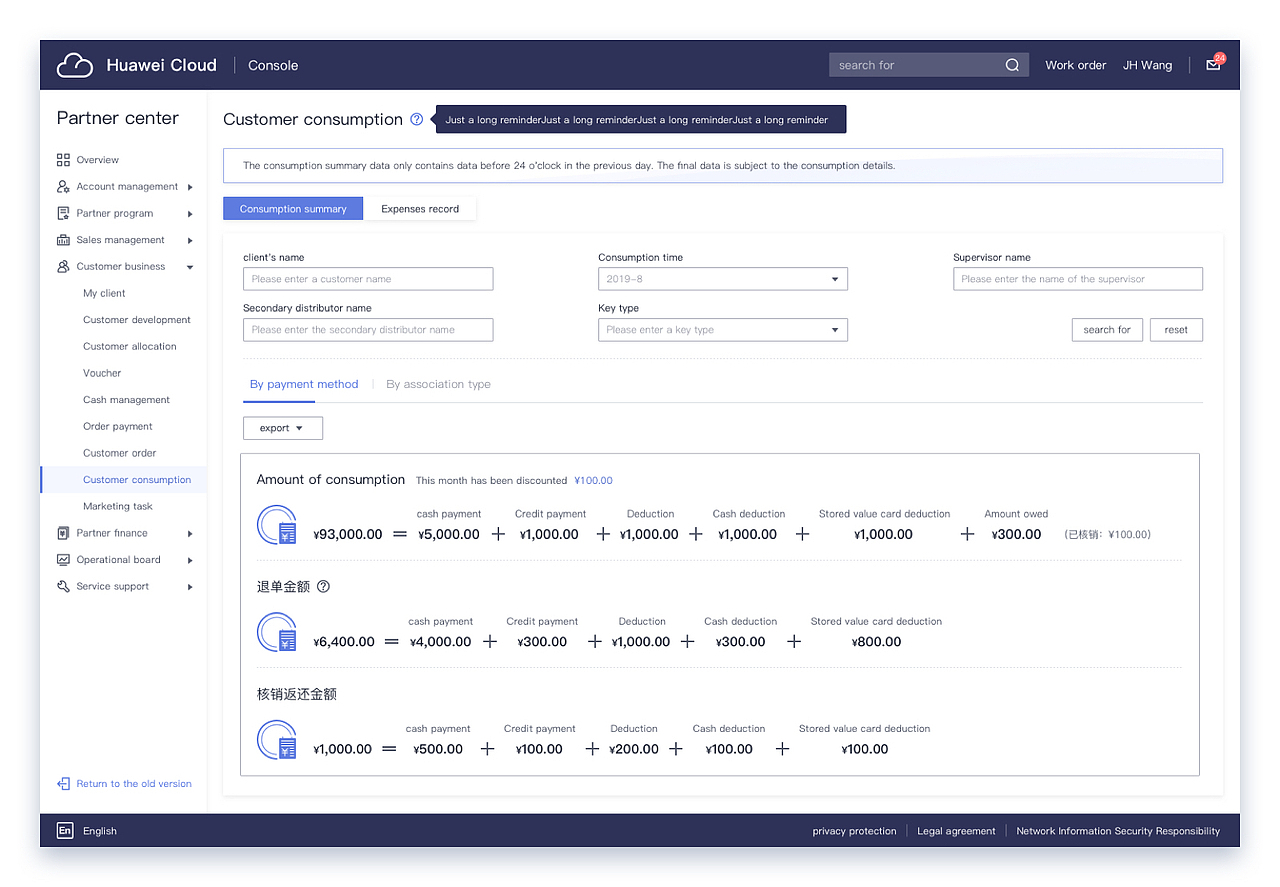Click the Partner program icon
Screen dimensions: 1280x887
coord(63,213)
